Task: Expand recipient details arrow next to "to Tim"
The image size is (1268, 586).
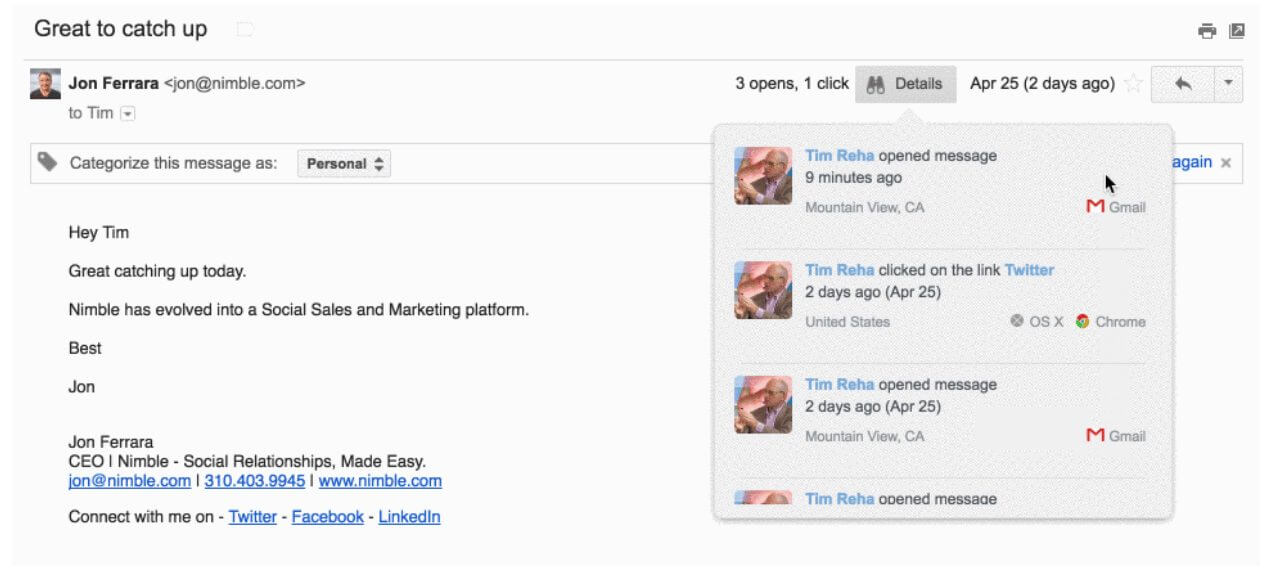Action: point(127,113)
